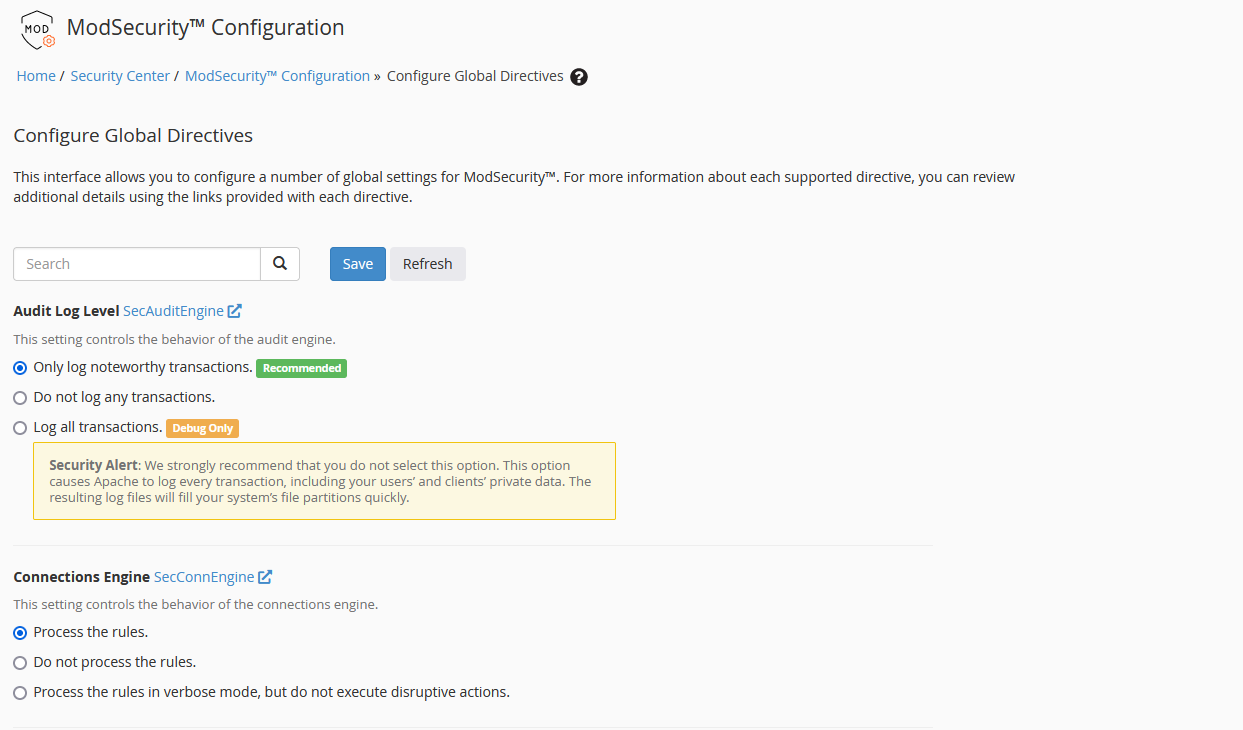Open Security Center from breadcrumbs
This screenshot has width=1243, height=730.
(120, 75)
